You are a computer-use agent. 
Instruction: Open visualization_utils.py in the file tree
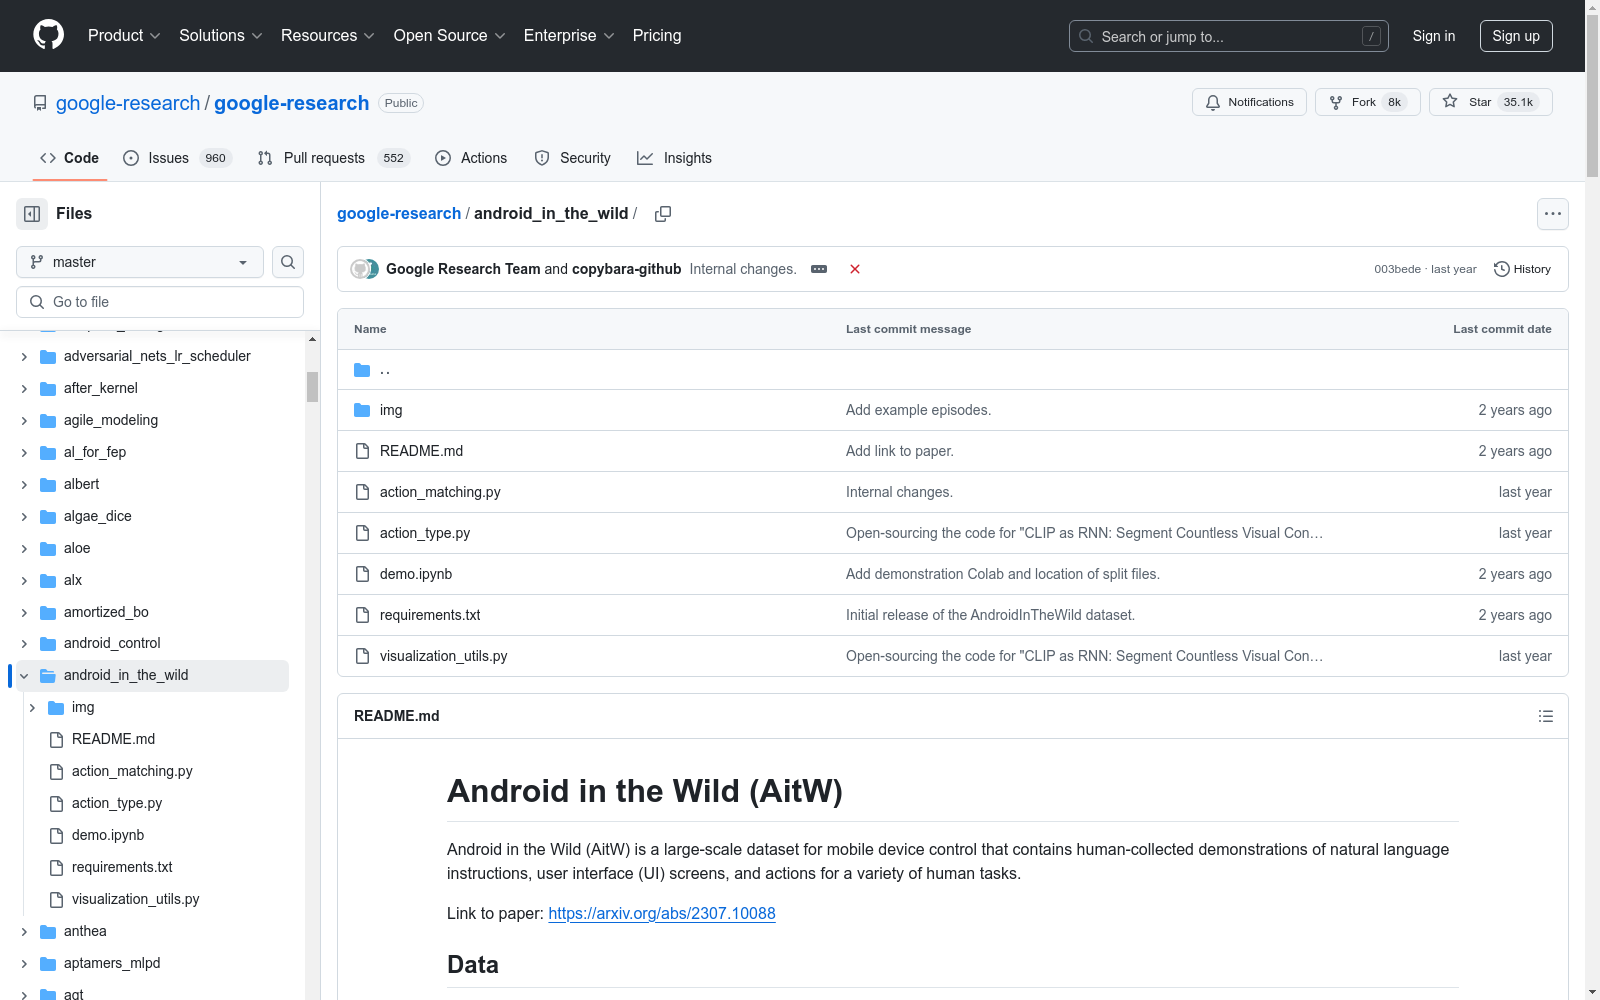[x=136, y=900]
